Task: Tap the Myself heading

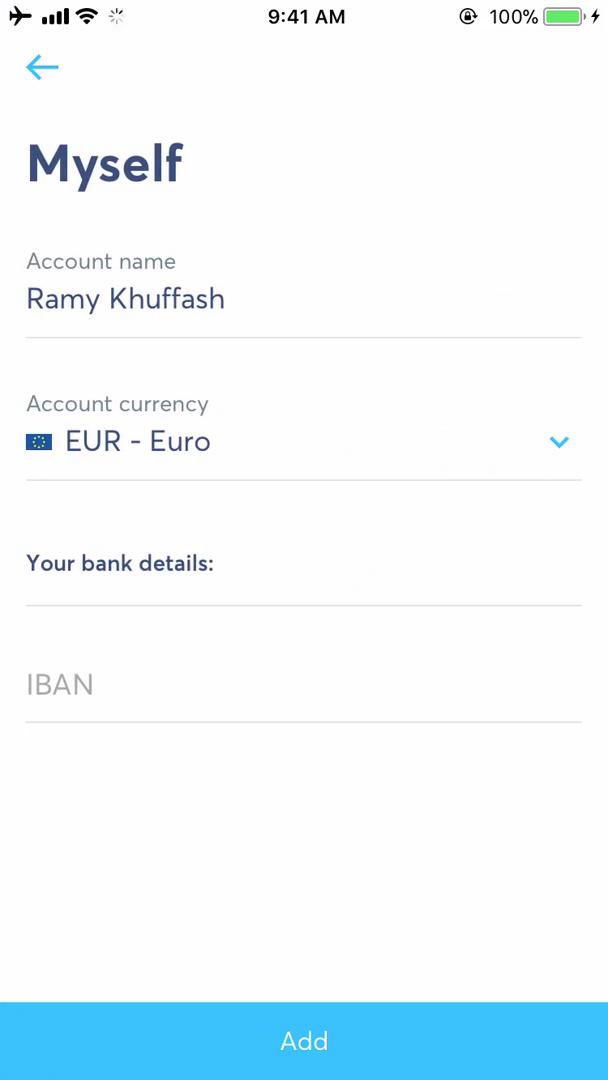Action: coord(104,163)
